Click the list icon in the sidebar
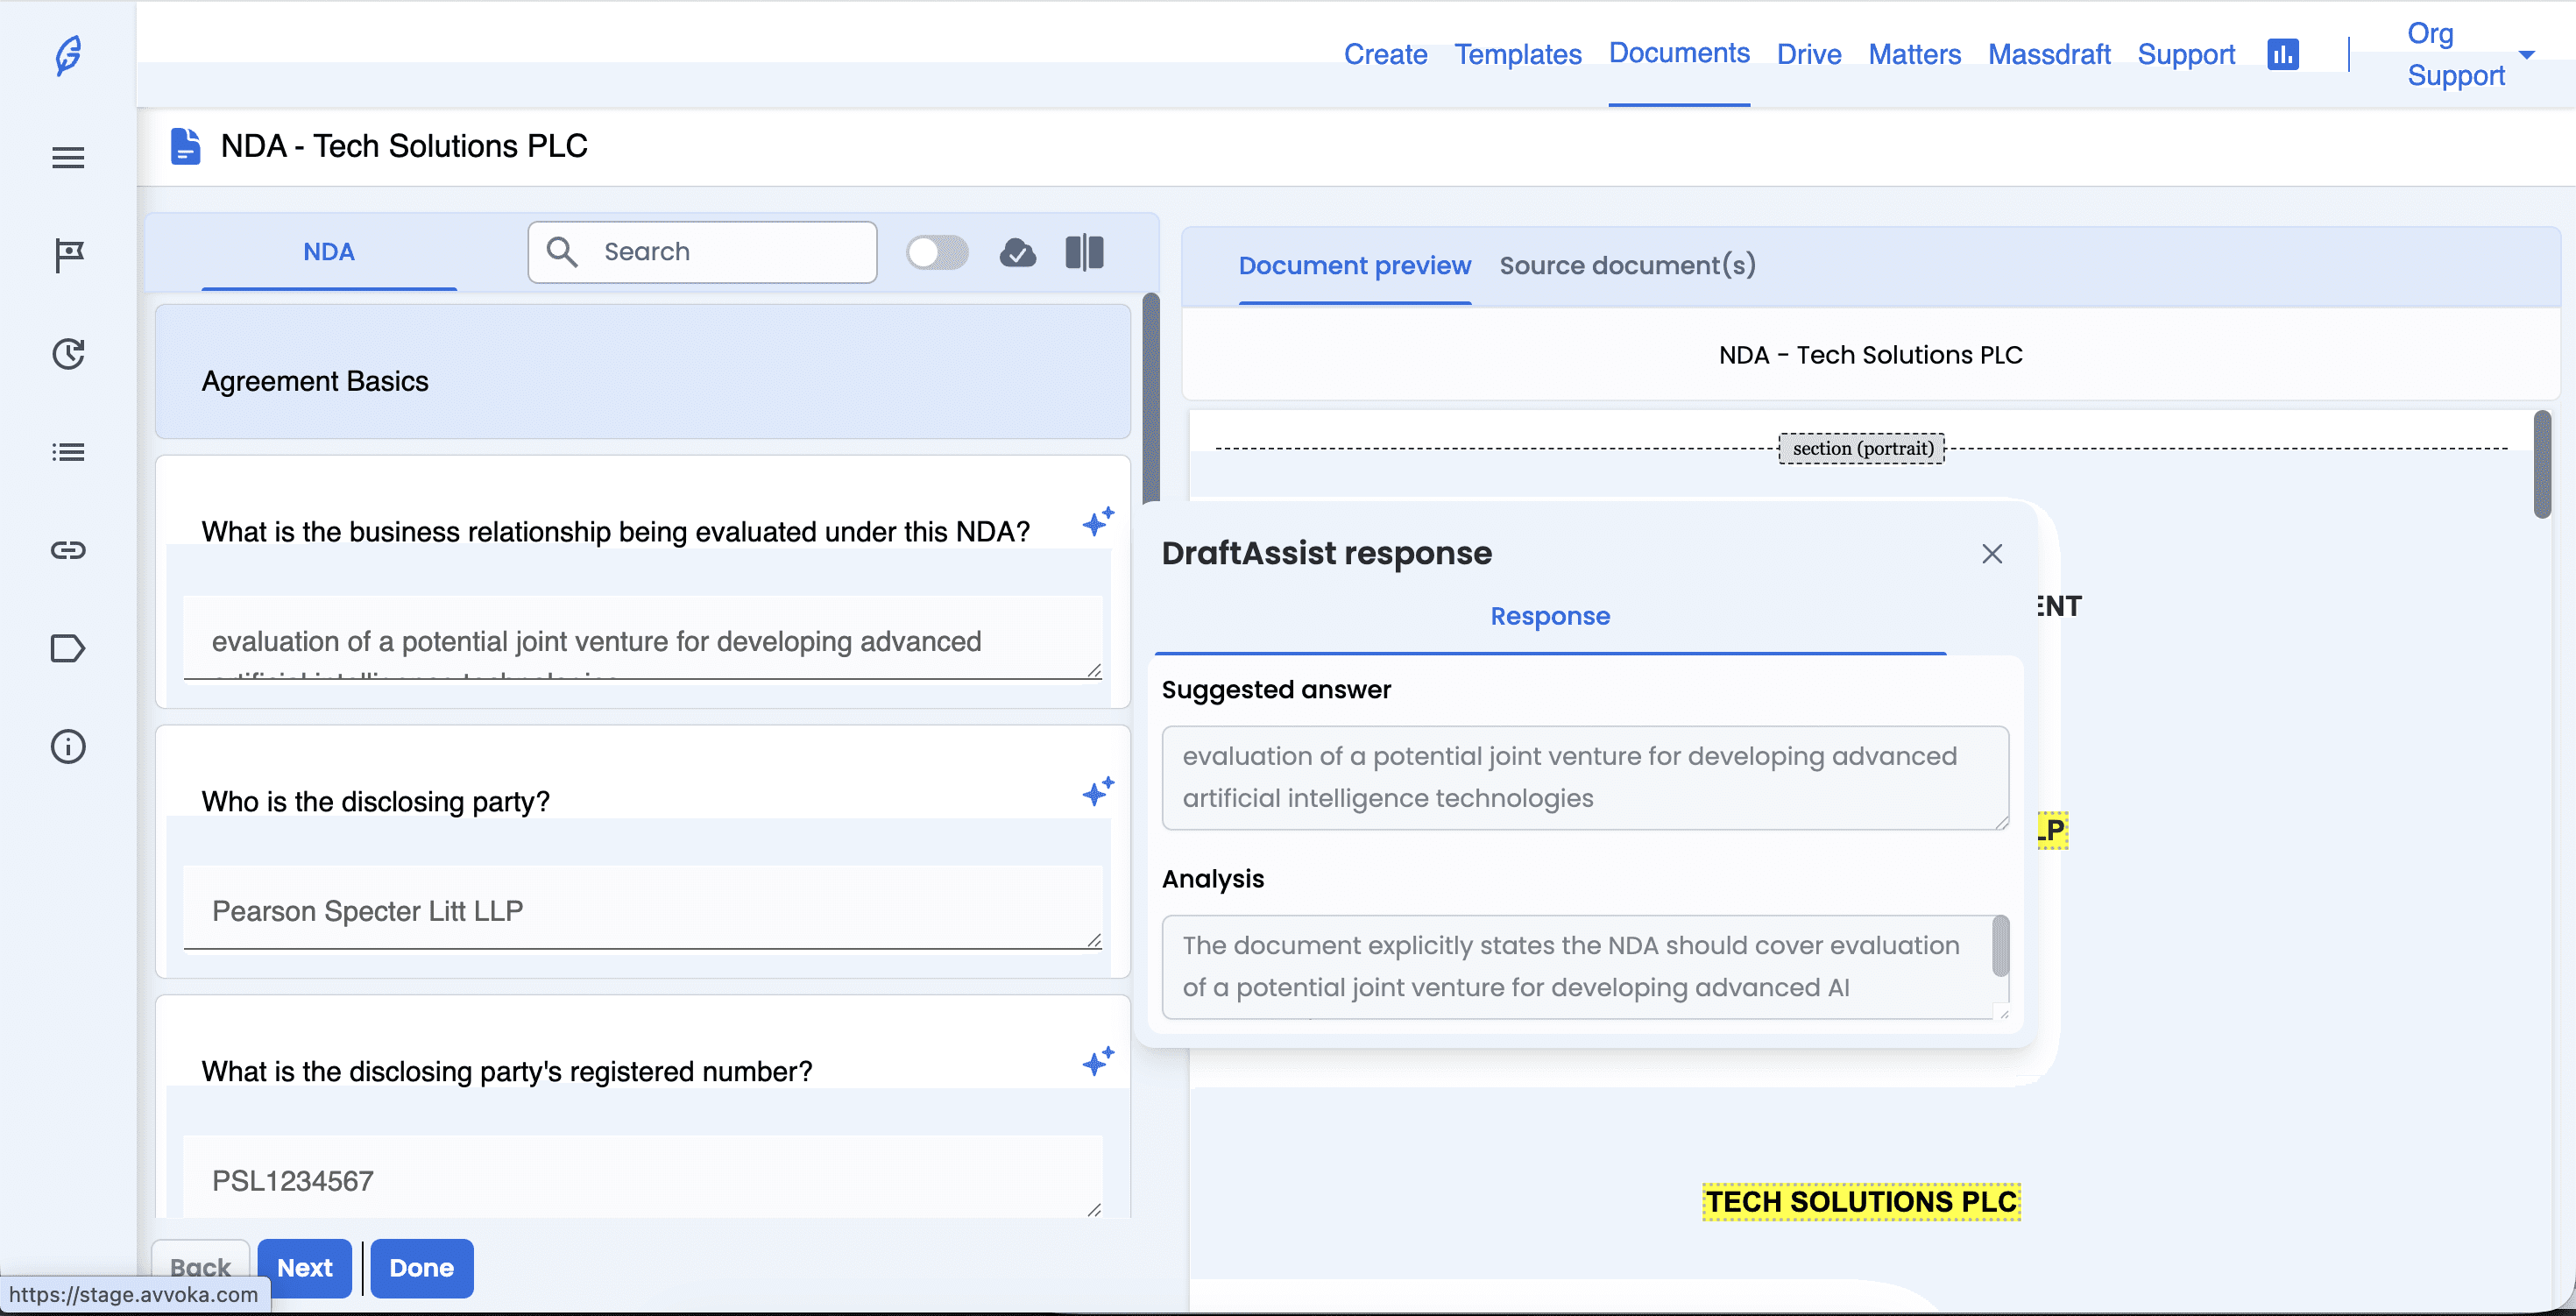 click(68, 452)
